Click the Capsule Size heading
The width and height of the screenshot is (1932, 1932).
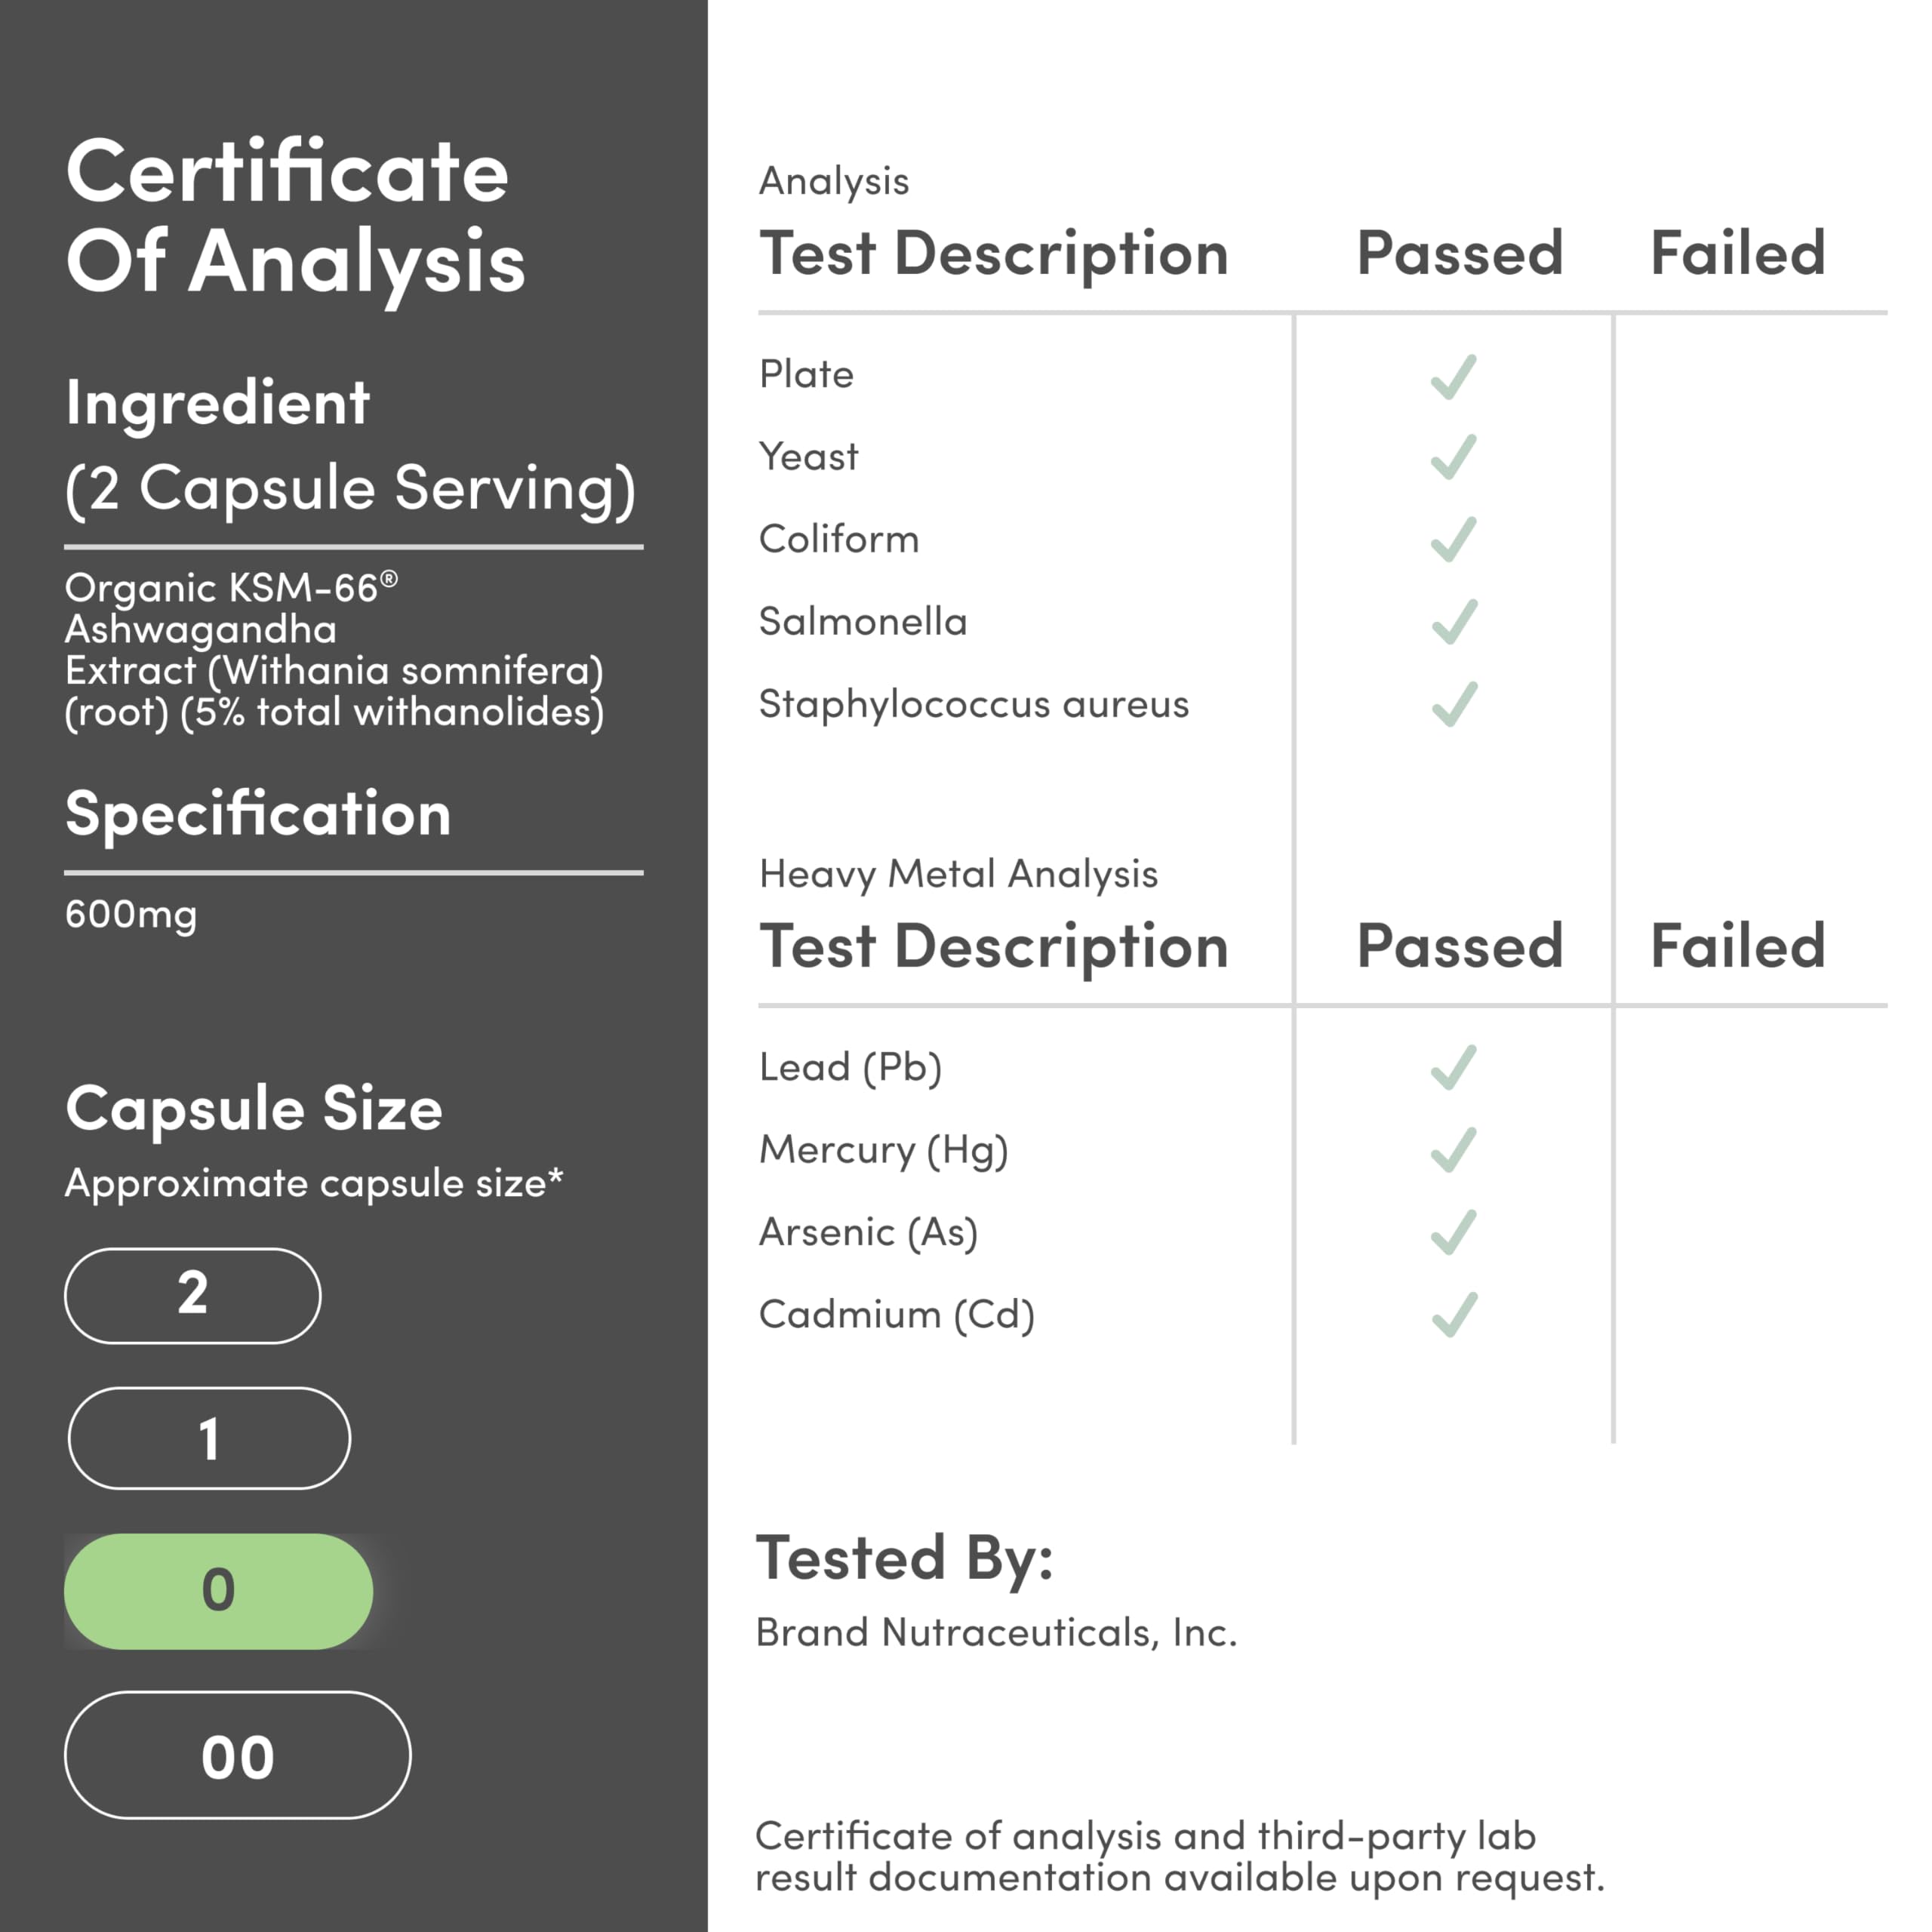(254, 1108)
